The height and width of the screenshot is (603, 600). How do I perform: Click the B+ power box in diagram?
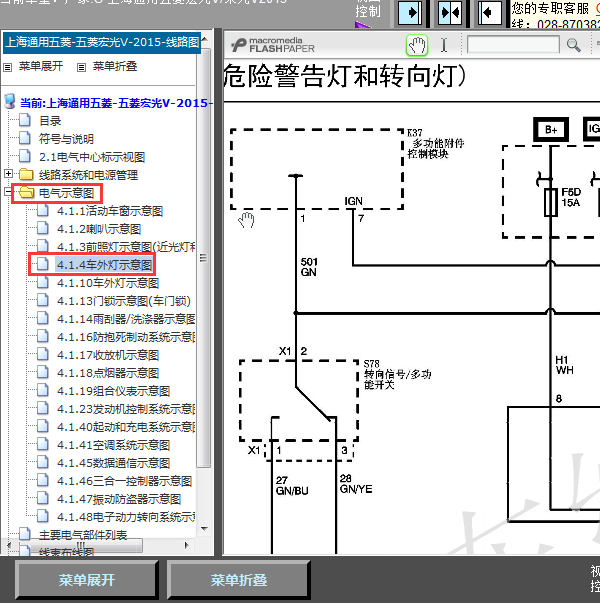coord(551,130)
